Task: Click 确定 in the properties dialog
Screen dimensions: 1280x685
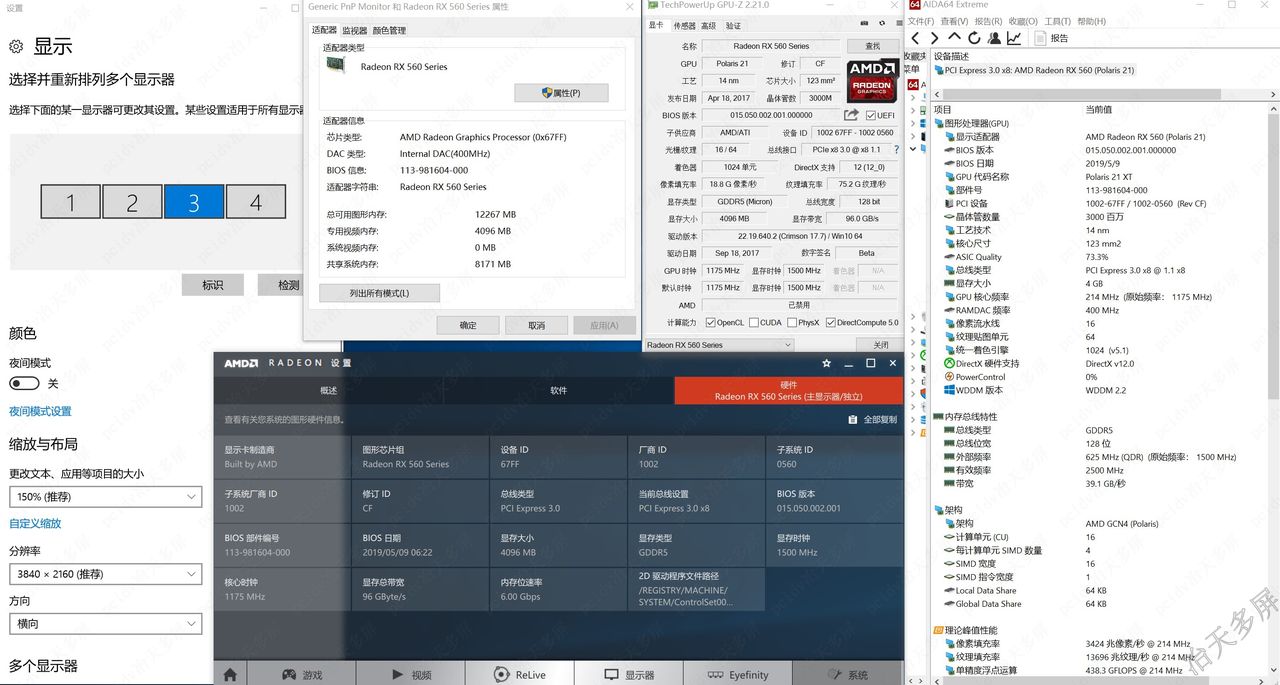Action: coord(467,325)
